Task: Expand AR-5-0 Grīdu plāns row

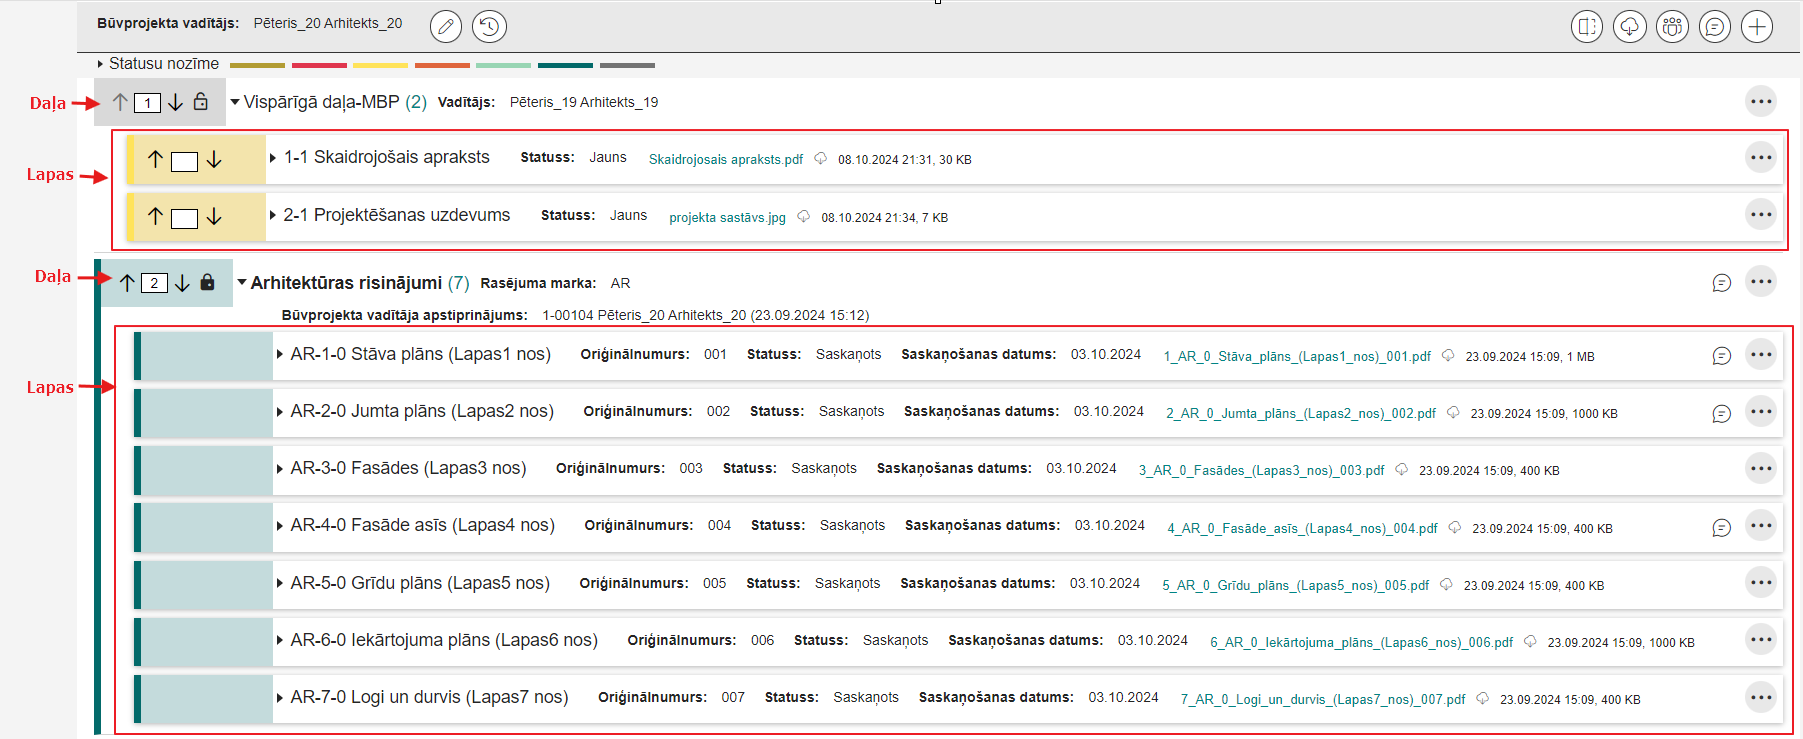Action: (280, 583)
